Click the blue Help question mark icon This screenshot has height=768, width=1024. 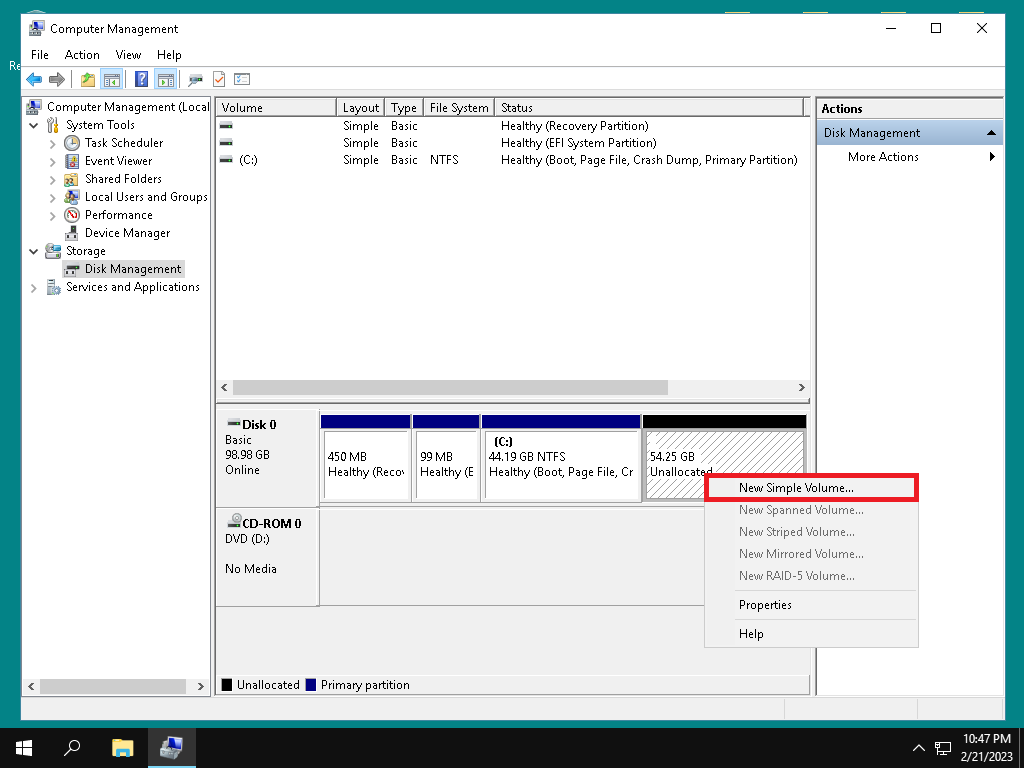(141, 80)
